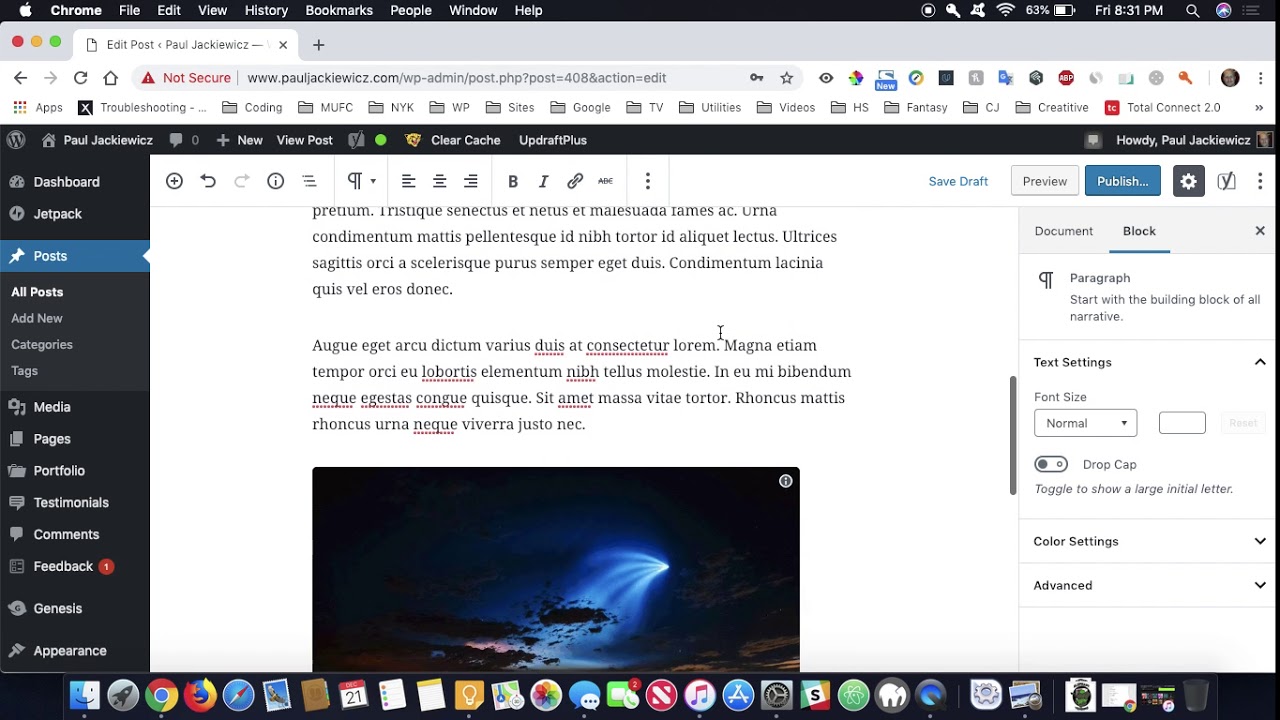This screenshot has width=1280, height=720.
Task: Open the Font Size dropdown
Action: coord(1085,423)
